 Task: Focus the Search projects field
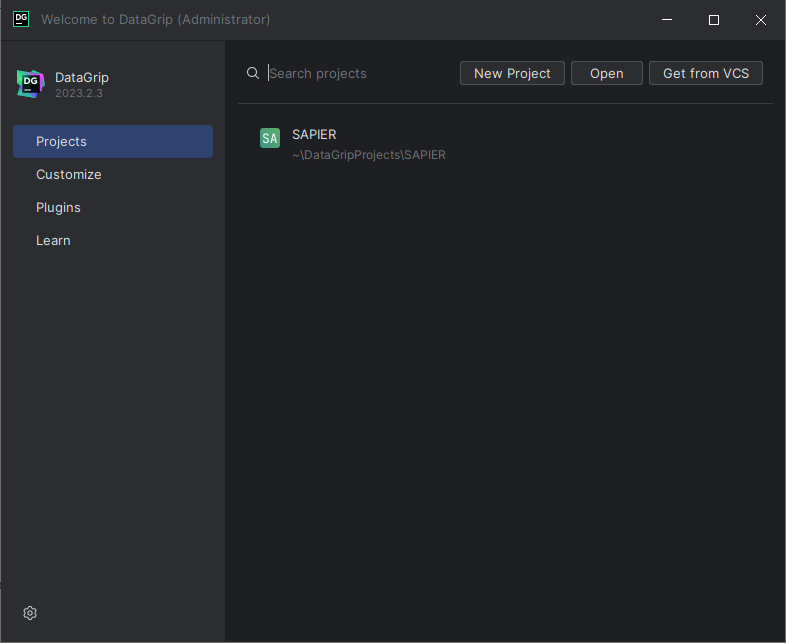(358, 73)
